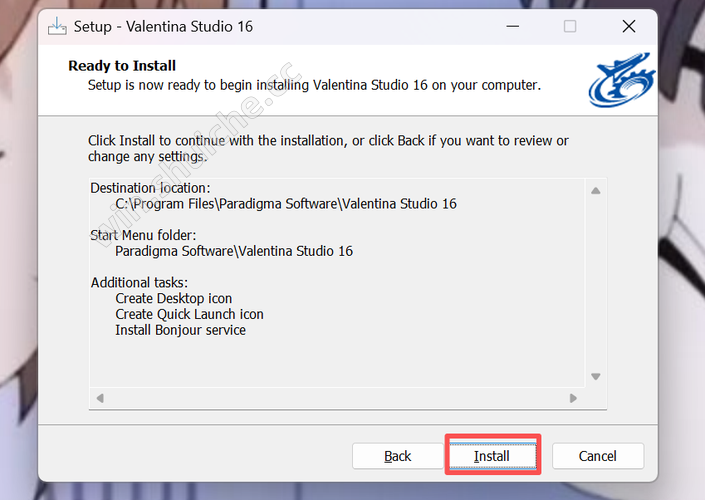Go Back to review settings
The width and height of the screenshot is (705, 500).
coord(397,456)
